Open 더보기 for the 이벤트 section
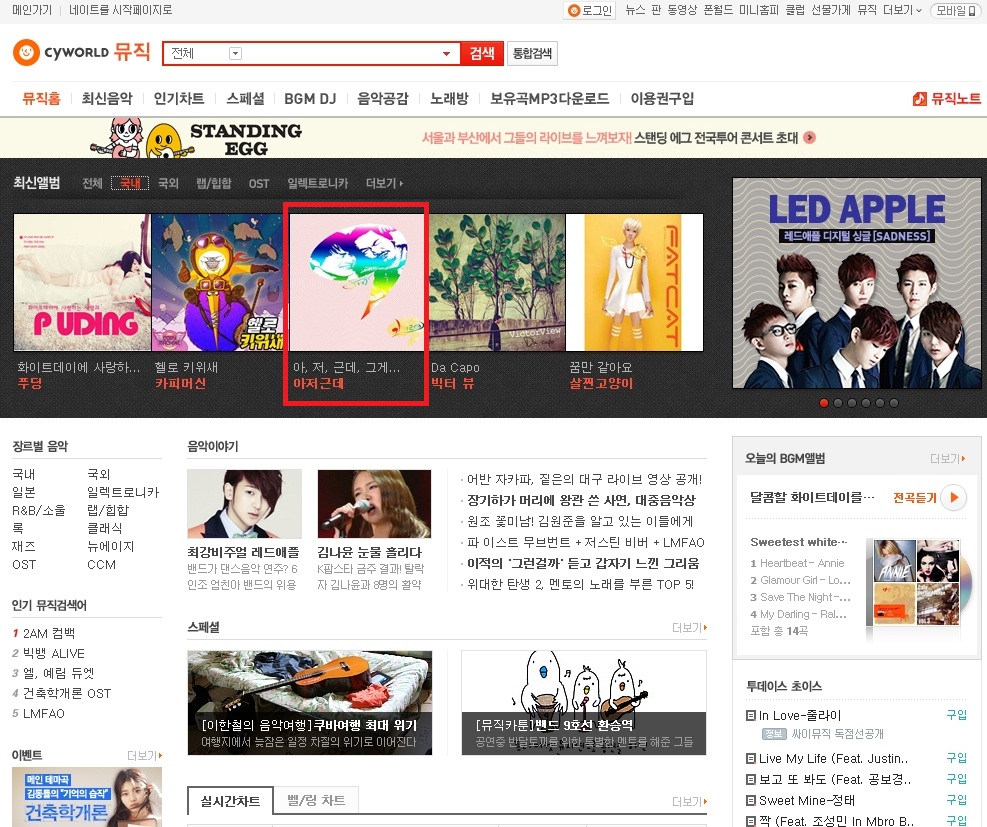 tap(145, 755)
